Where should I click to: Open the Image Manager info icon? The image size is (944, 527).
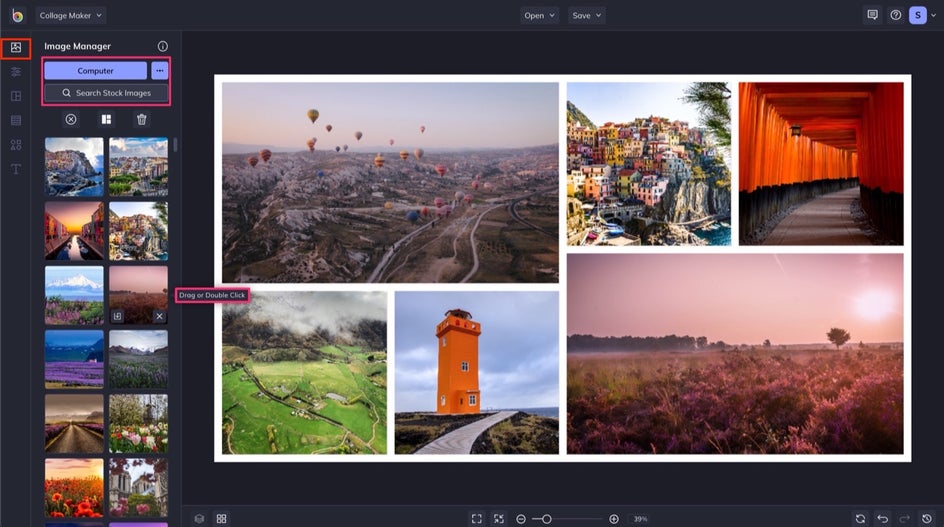pos(163,46)
